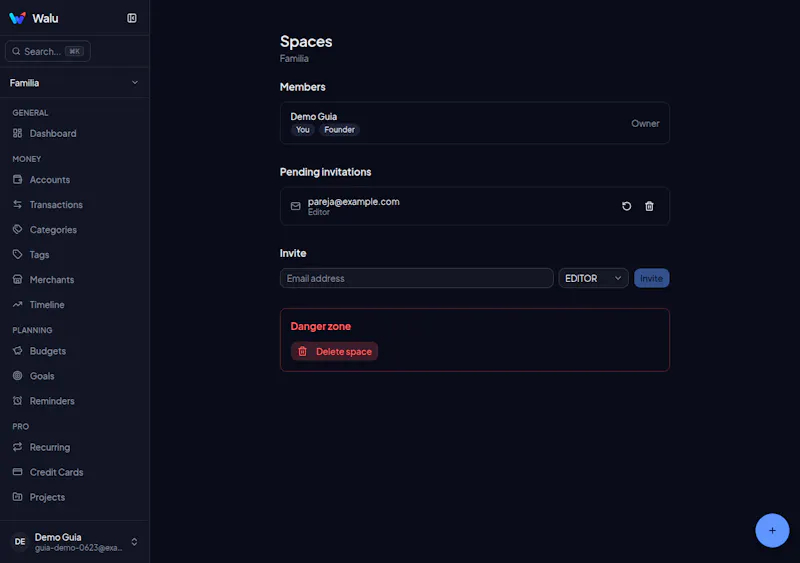
Task: Click the Credit Cards card icon
Action: point(17,472)
